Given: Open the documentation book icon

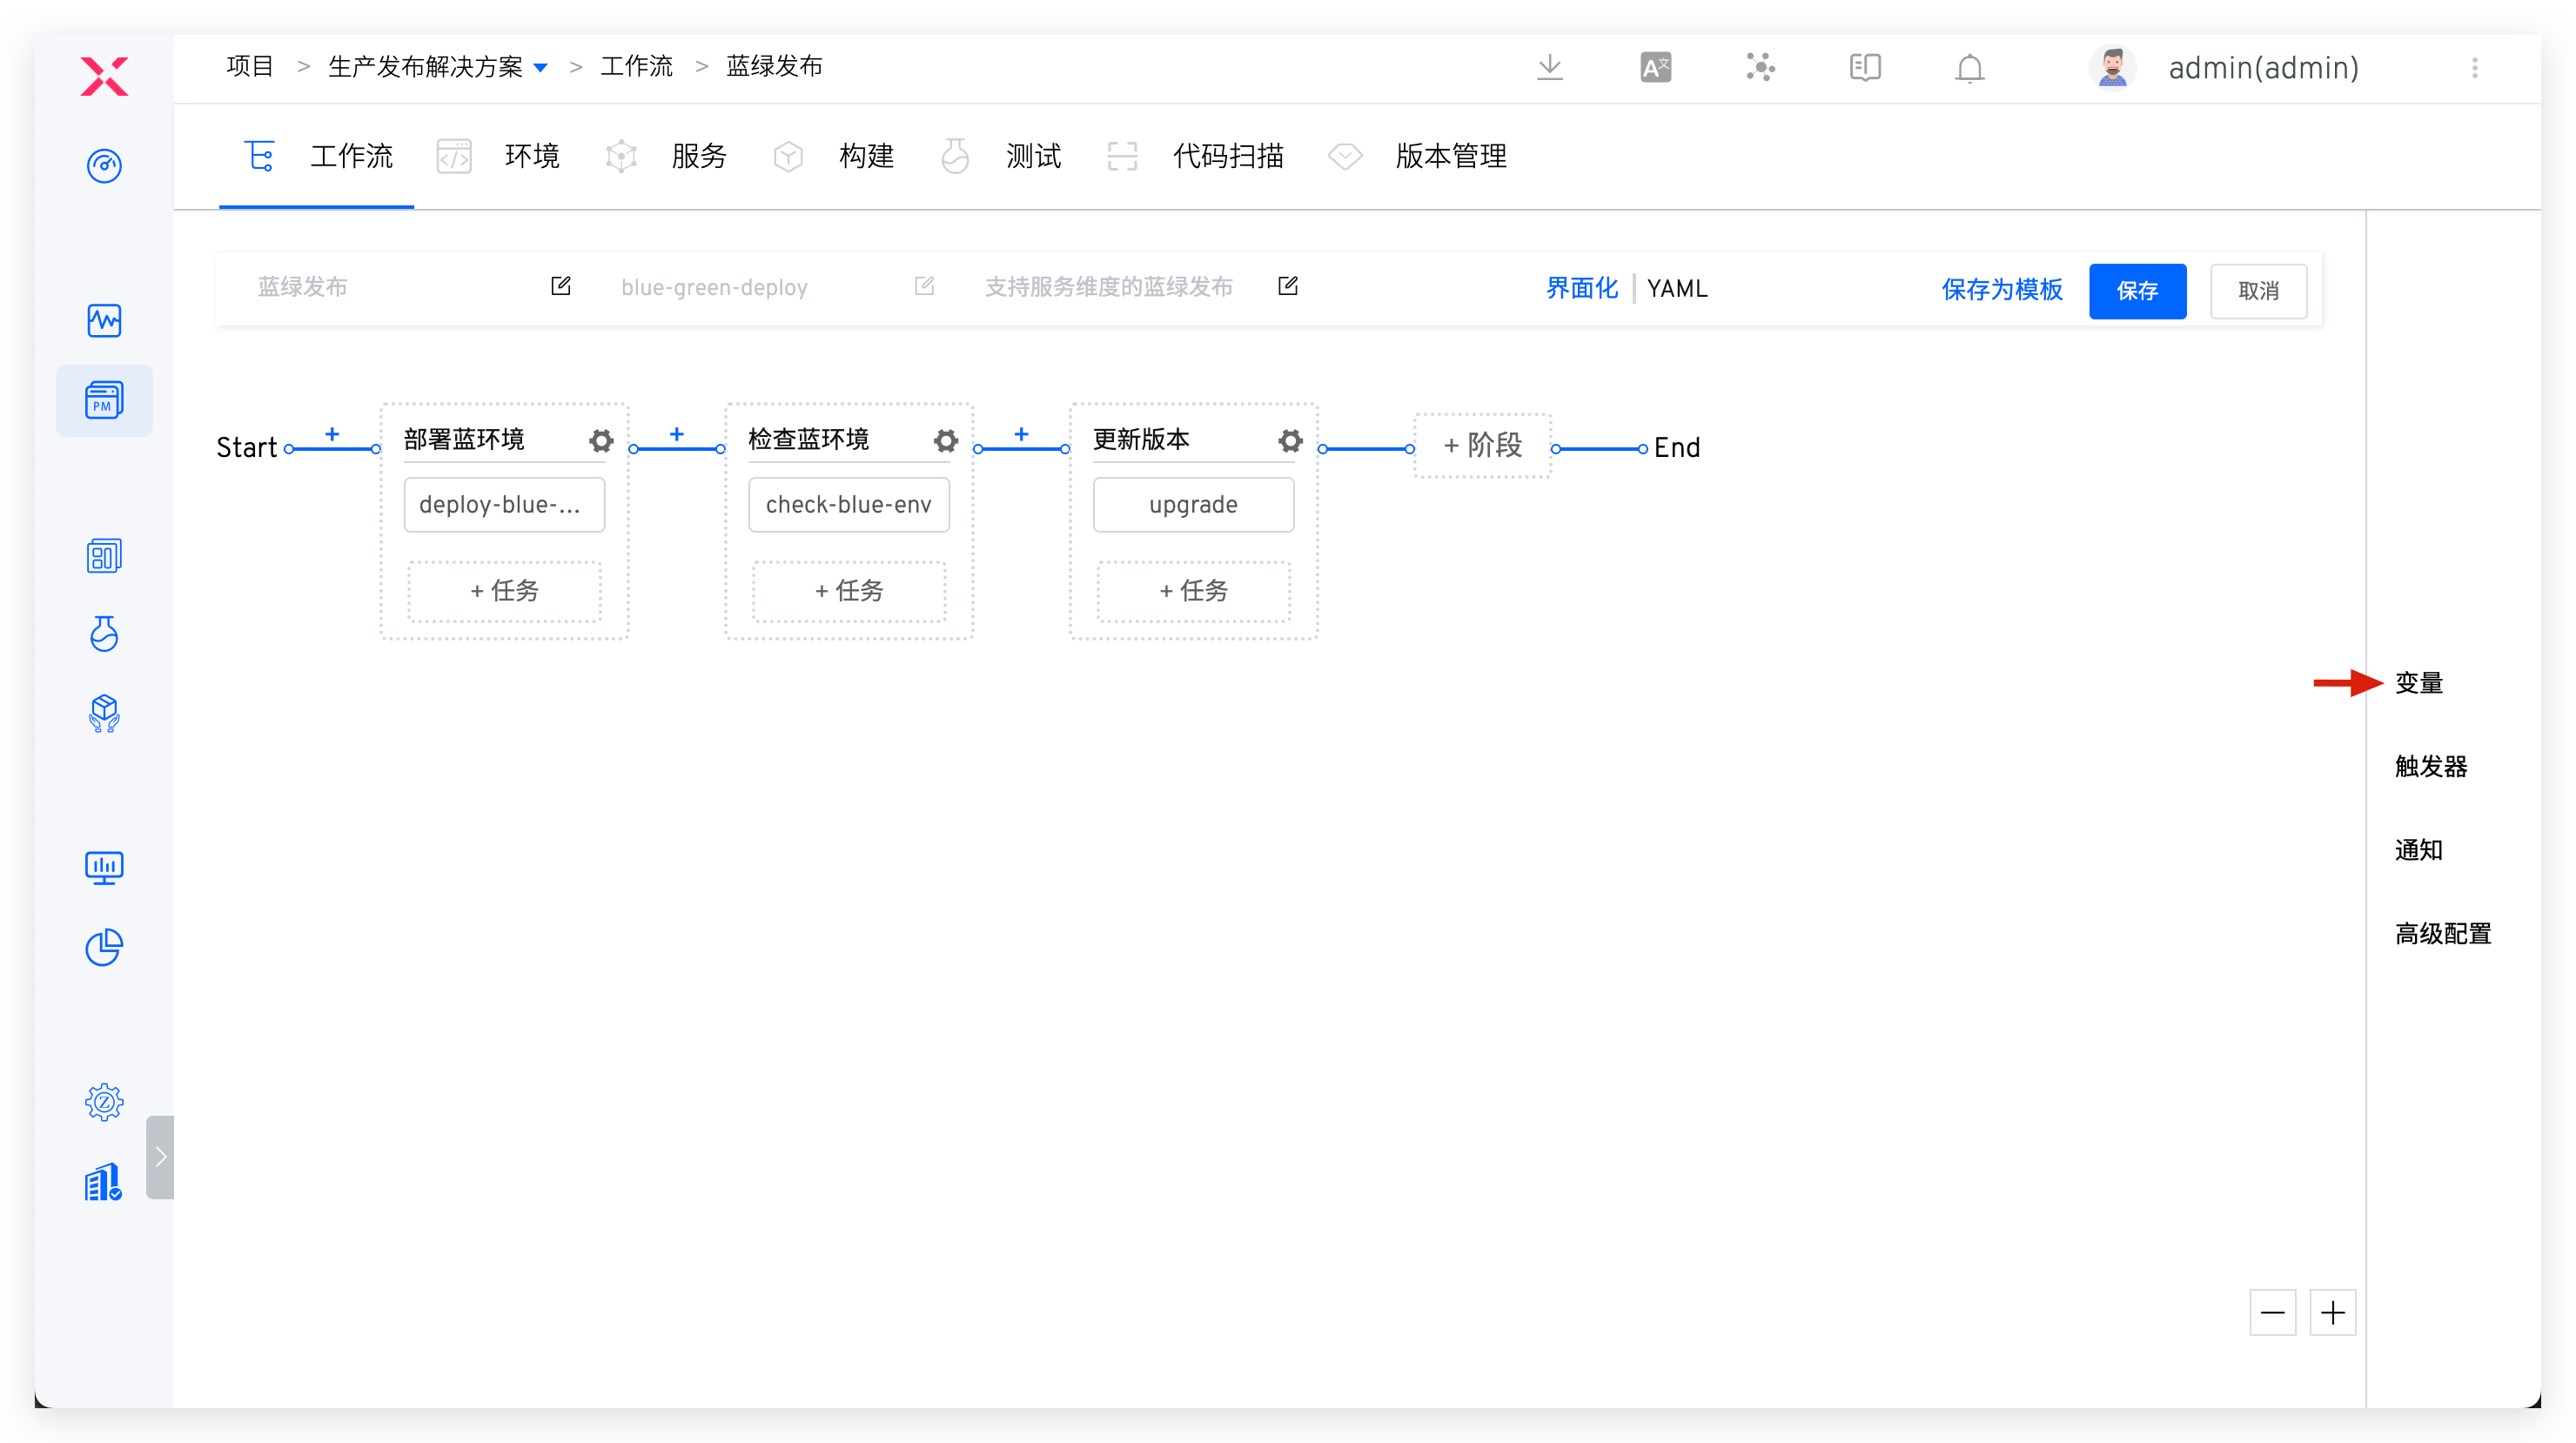Looking at the screenshot, I should [1864, 68].
